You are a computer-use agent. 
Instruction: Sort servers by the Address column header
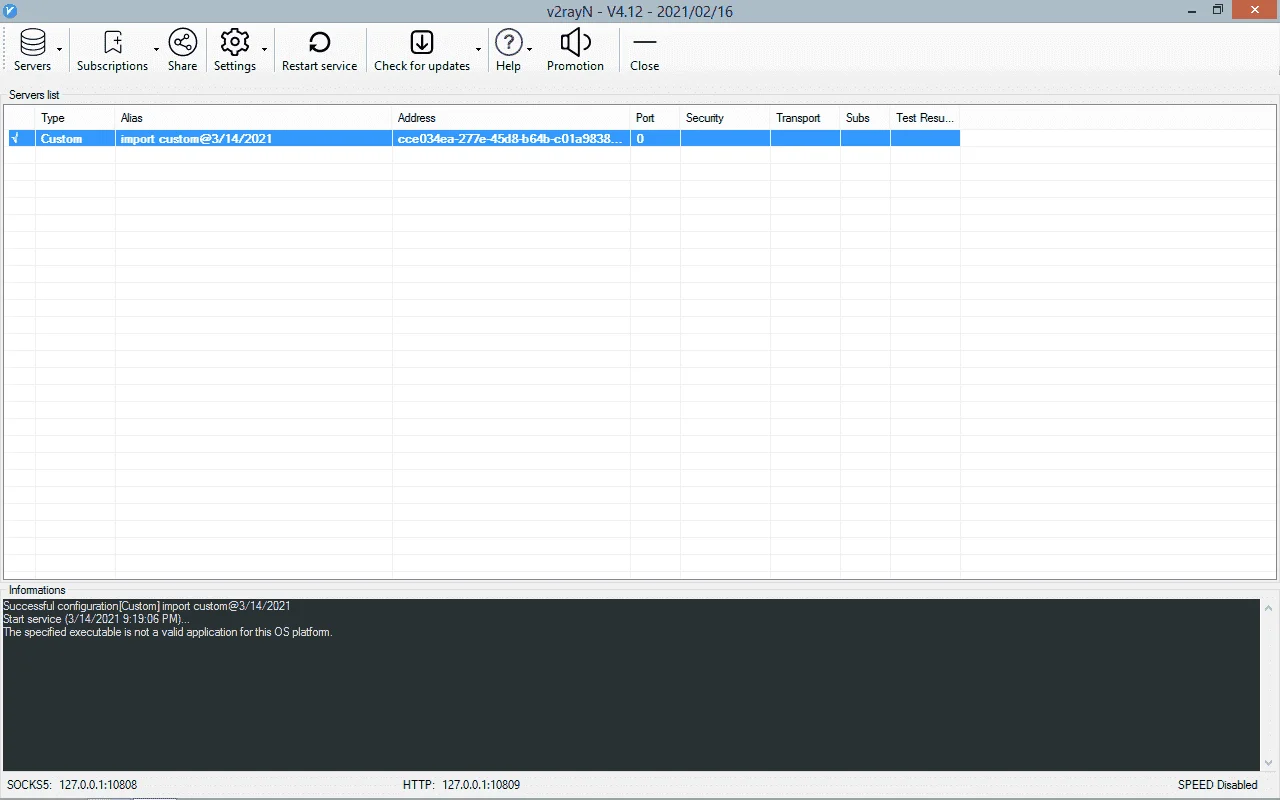pyautogui.click(x=511, y=118)
